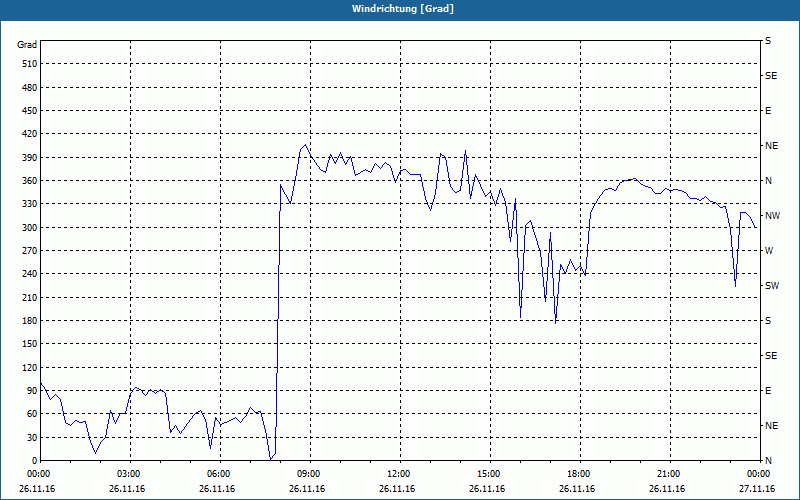The height and width of the screenshot is (500, 800).
Task: Click the 21:00 time label
Action: (668, 474)
